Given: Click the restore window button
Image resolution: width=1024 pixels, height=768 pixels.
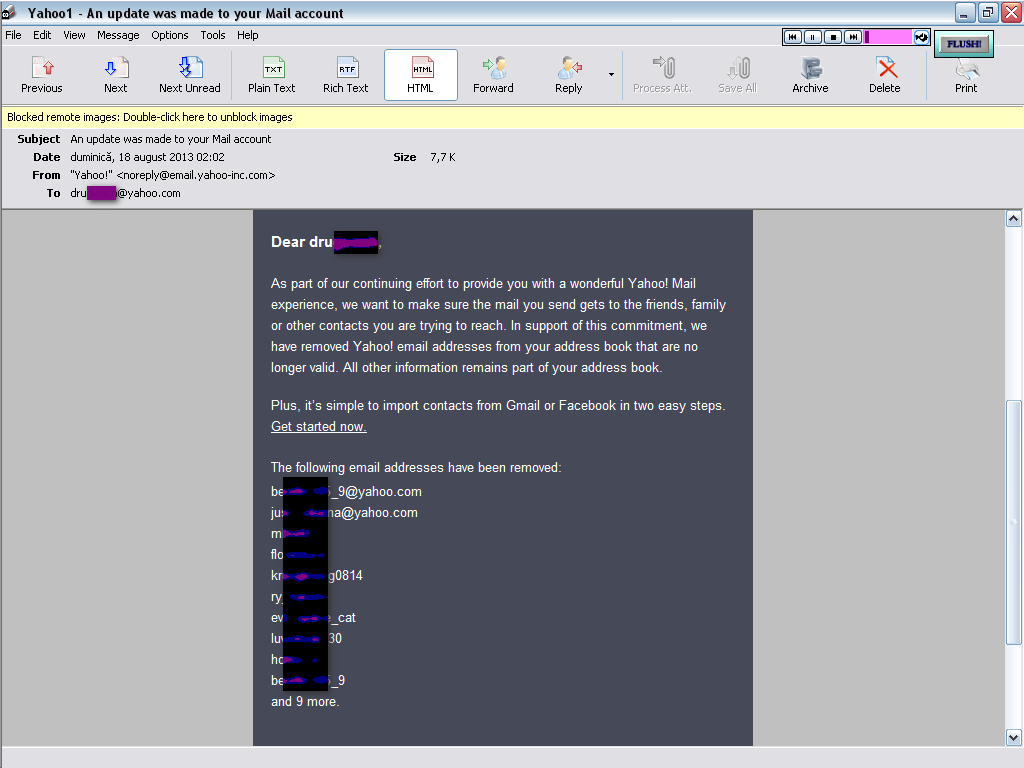Looking at the screenshot, I should 988,12.
